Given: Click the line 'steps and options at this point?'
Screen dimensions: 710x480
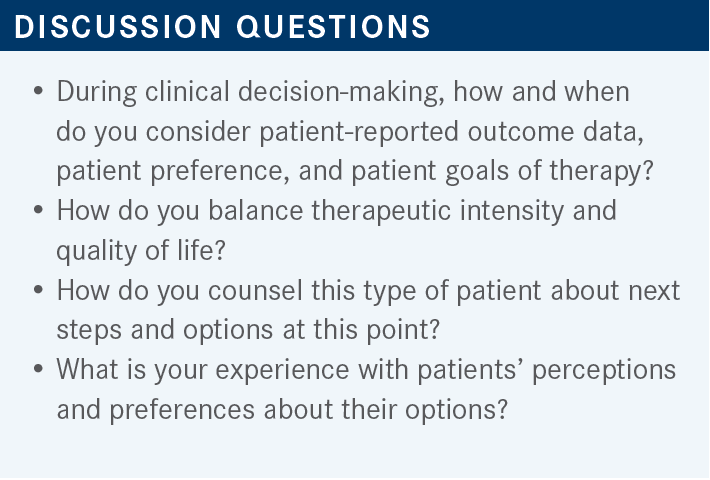Looking at the screenshot, I should click(232, 330).
